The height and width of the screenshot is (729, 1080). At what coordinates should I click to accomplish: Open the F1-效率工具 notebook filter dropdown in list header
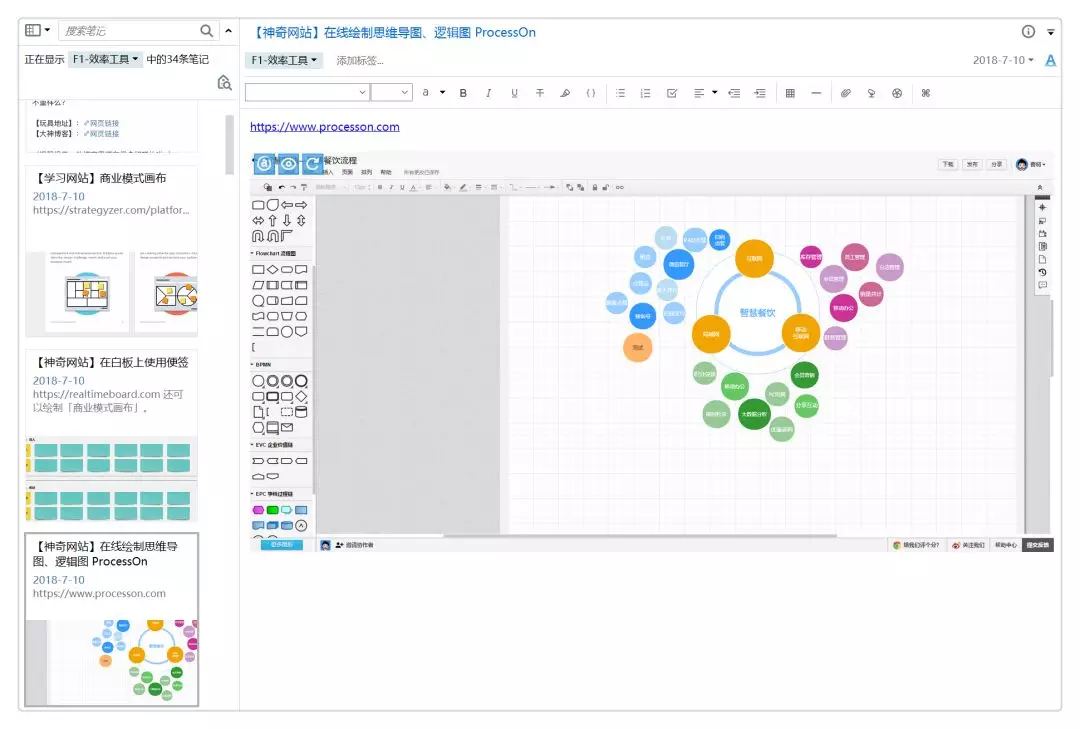point(105,59)
